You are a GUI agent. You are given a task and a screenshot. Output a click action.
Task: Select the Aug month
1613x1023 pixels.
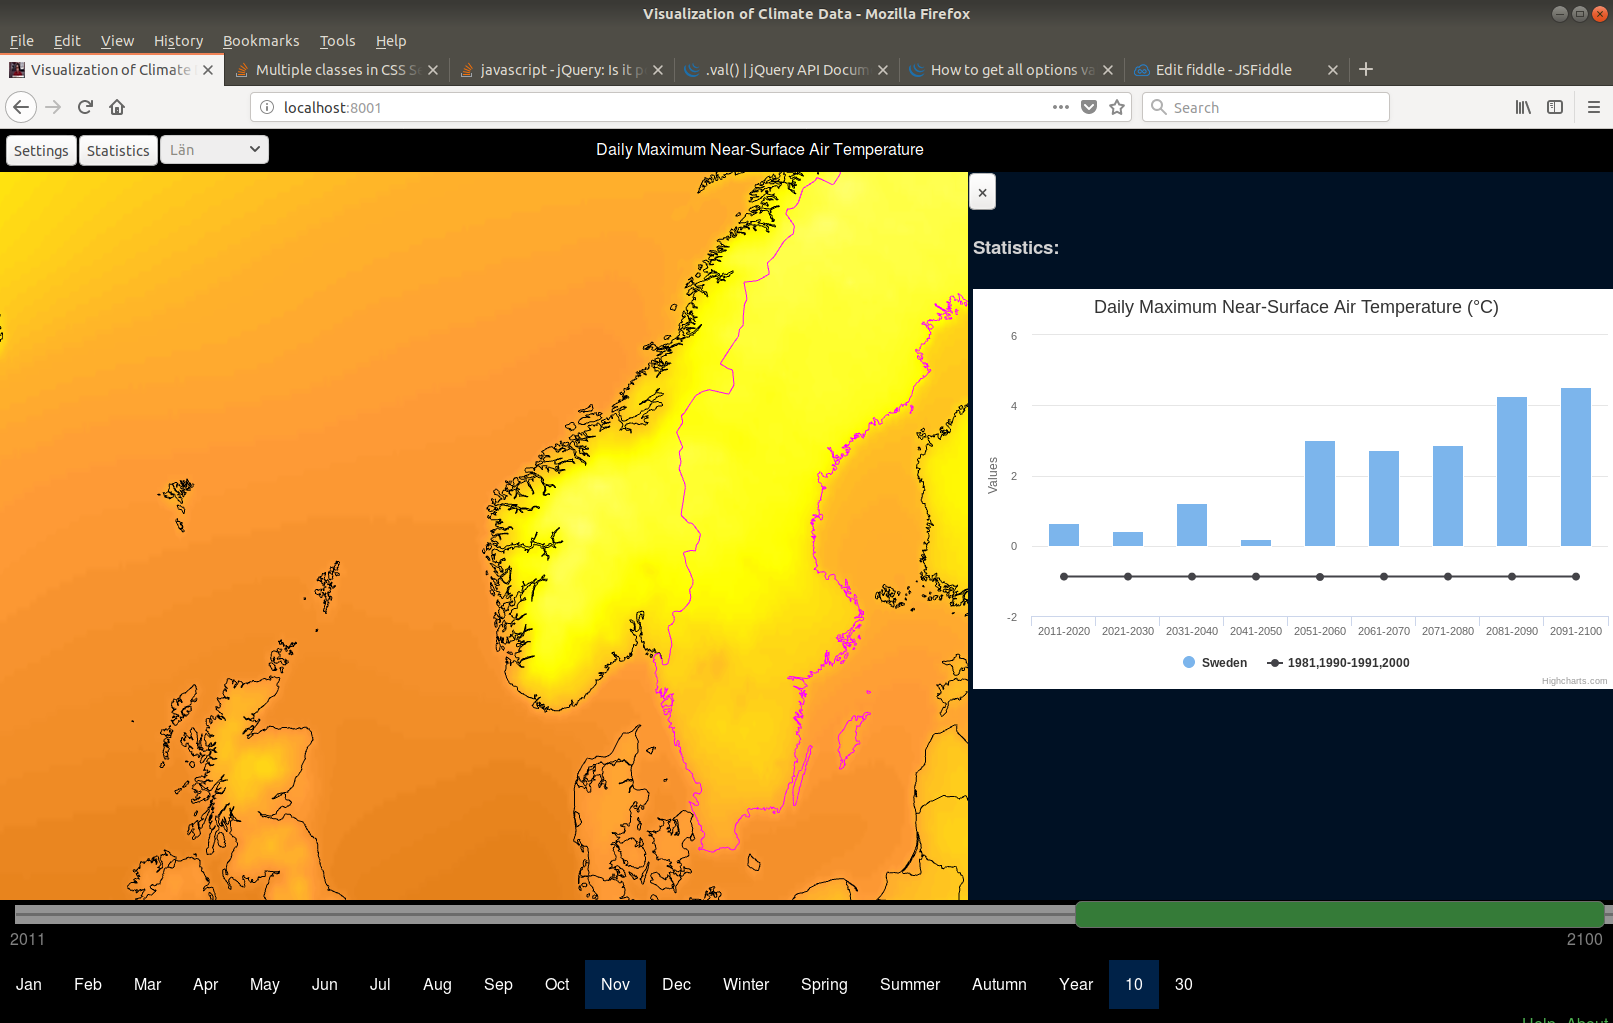click(x=437, y=984)
